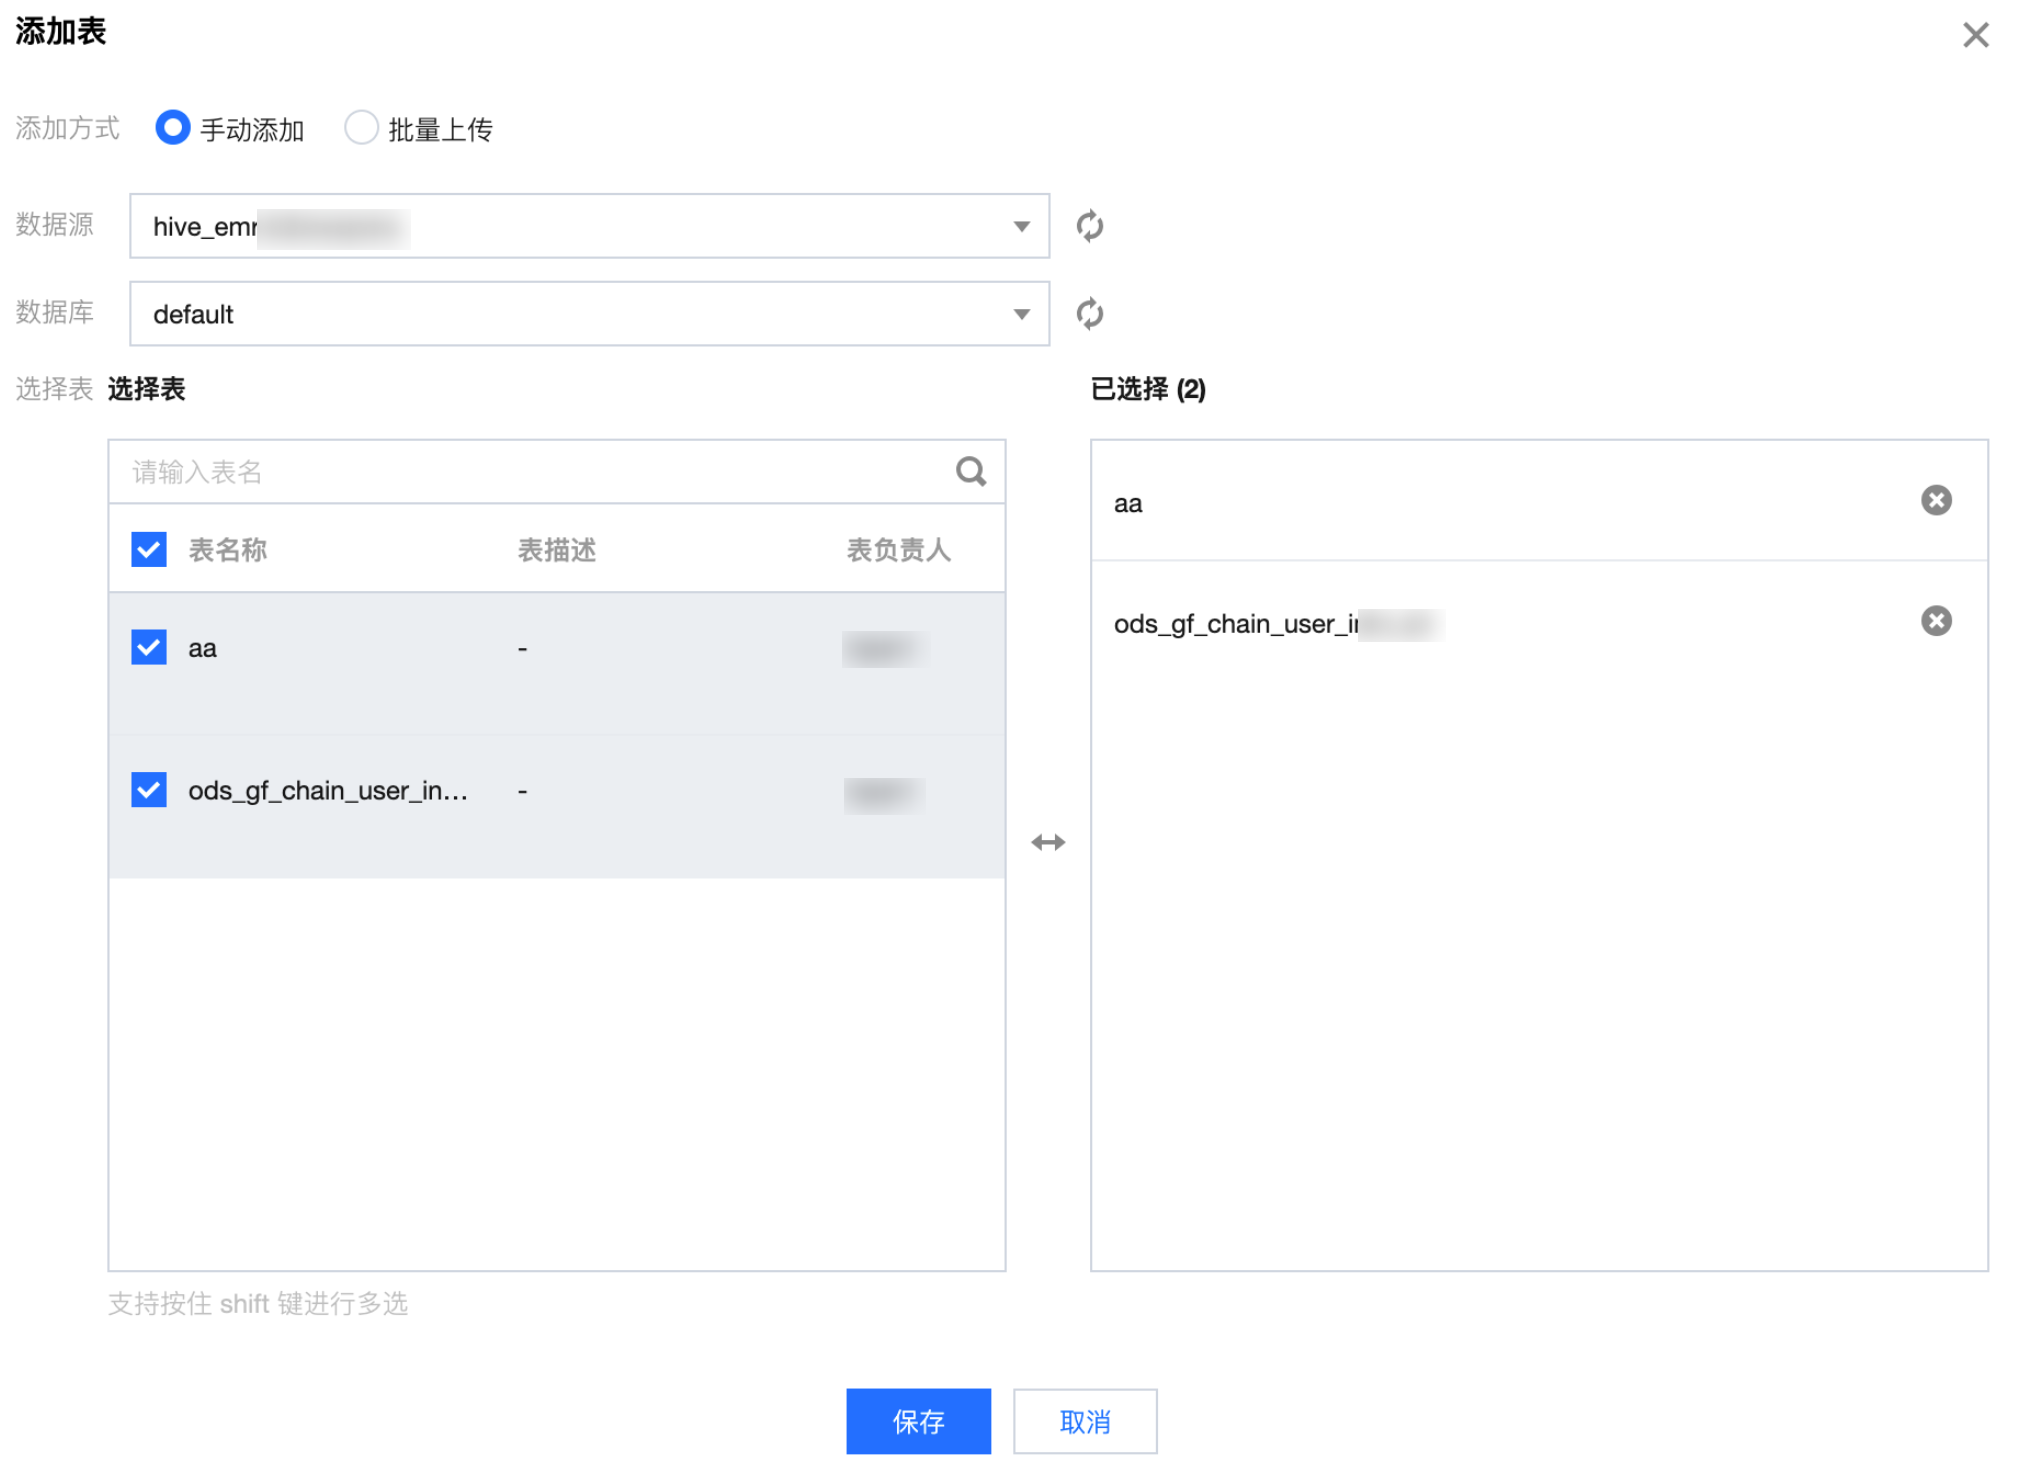2021x1470 pixels.
Task: Click the table name column header
Action: (228, 550)
